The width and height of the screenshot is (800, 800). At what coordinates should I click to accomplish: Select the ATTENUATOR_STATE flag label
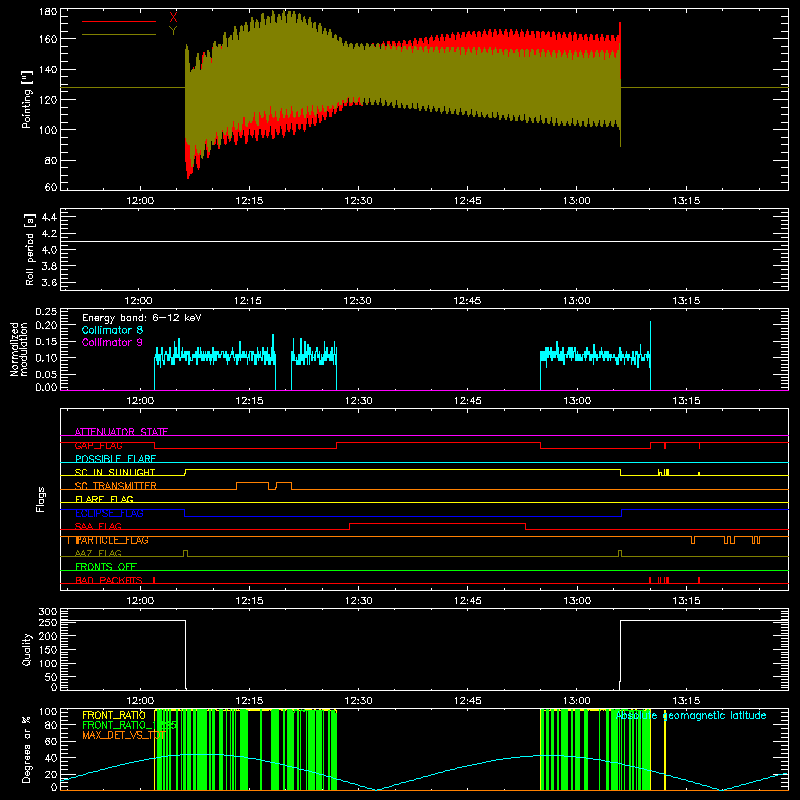(x=121, y=432)
